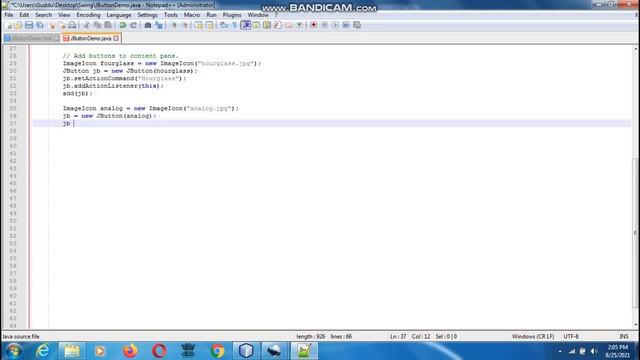Start macro recording with red dot icon
The width and height of the screenshot is (640, 360).
[313, 25]
